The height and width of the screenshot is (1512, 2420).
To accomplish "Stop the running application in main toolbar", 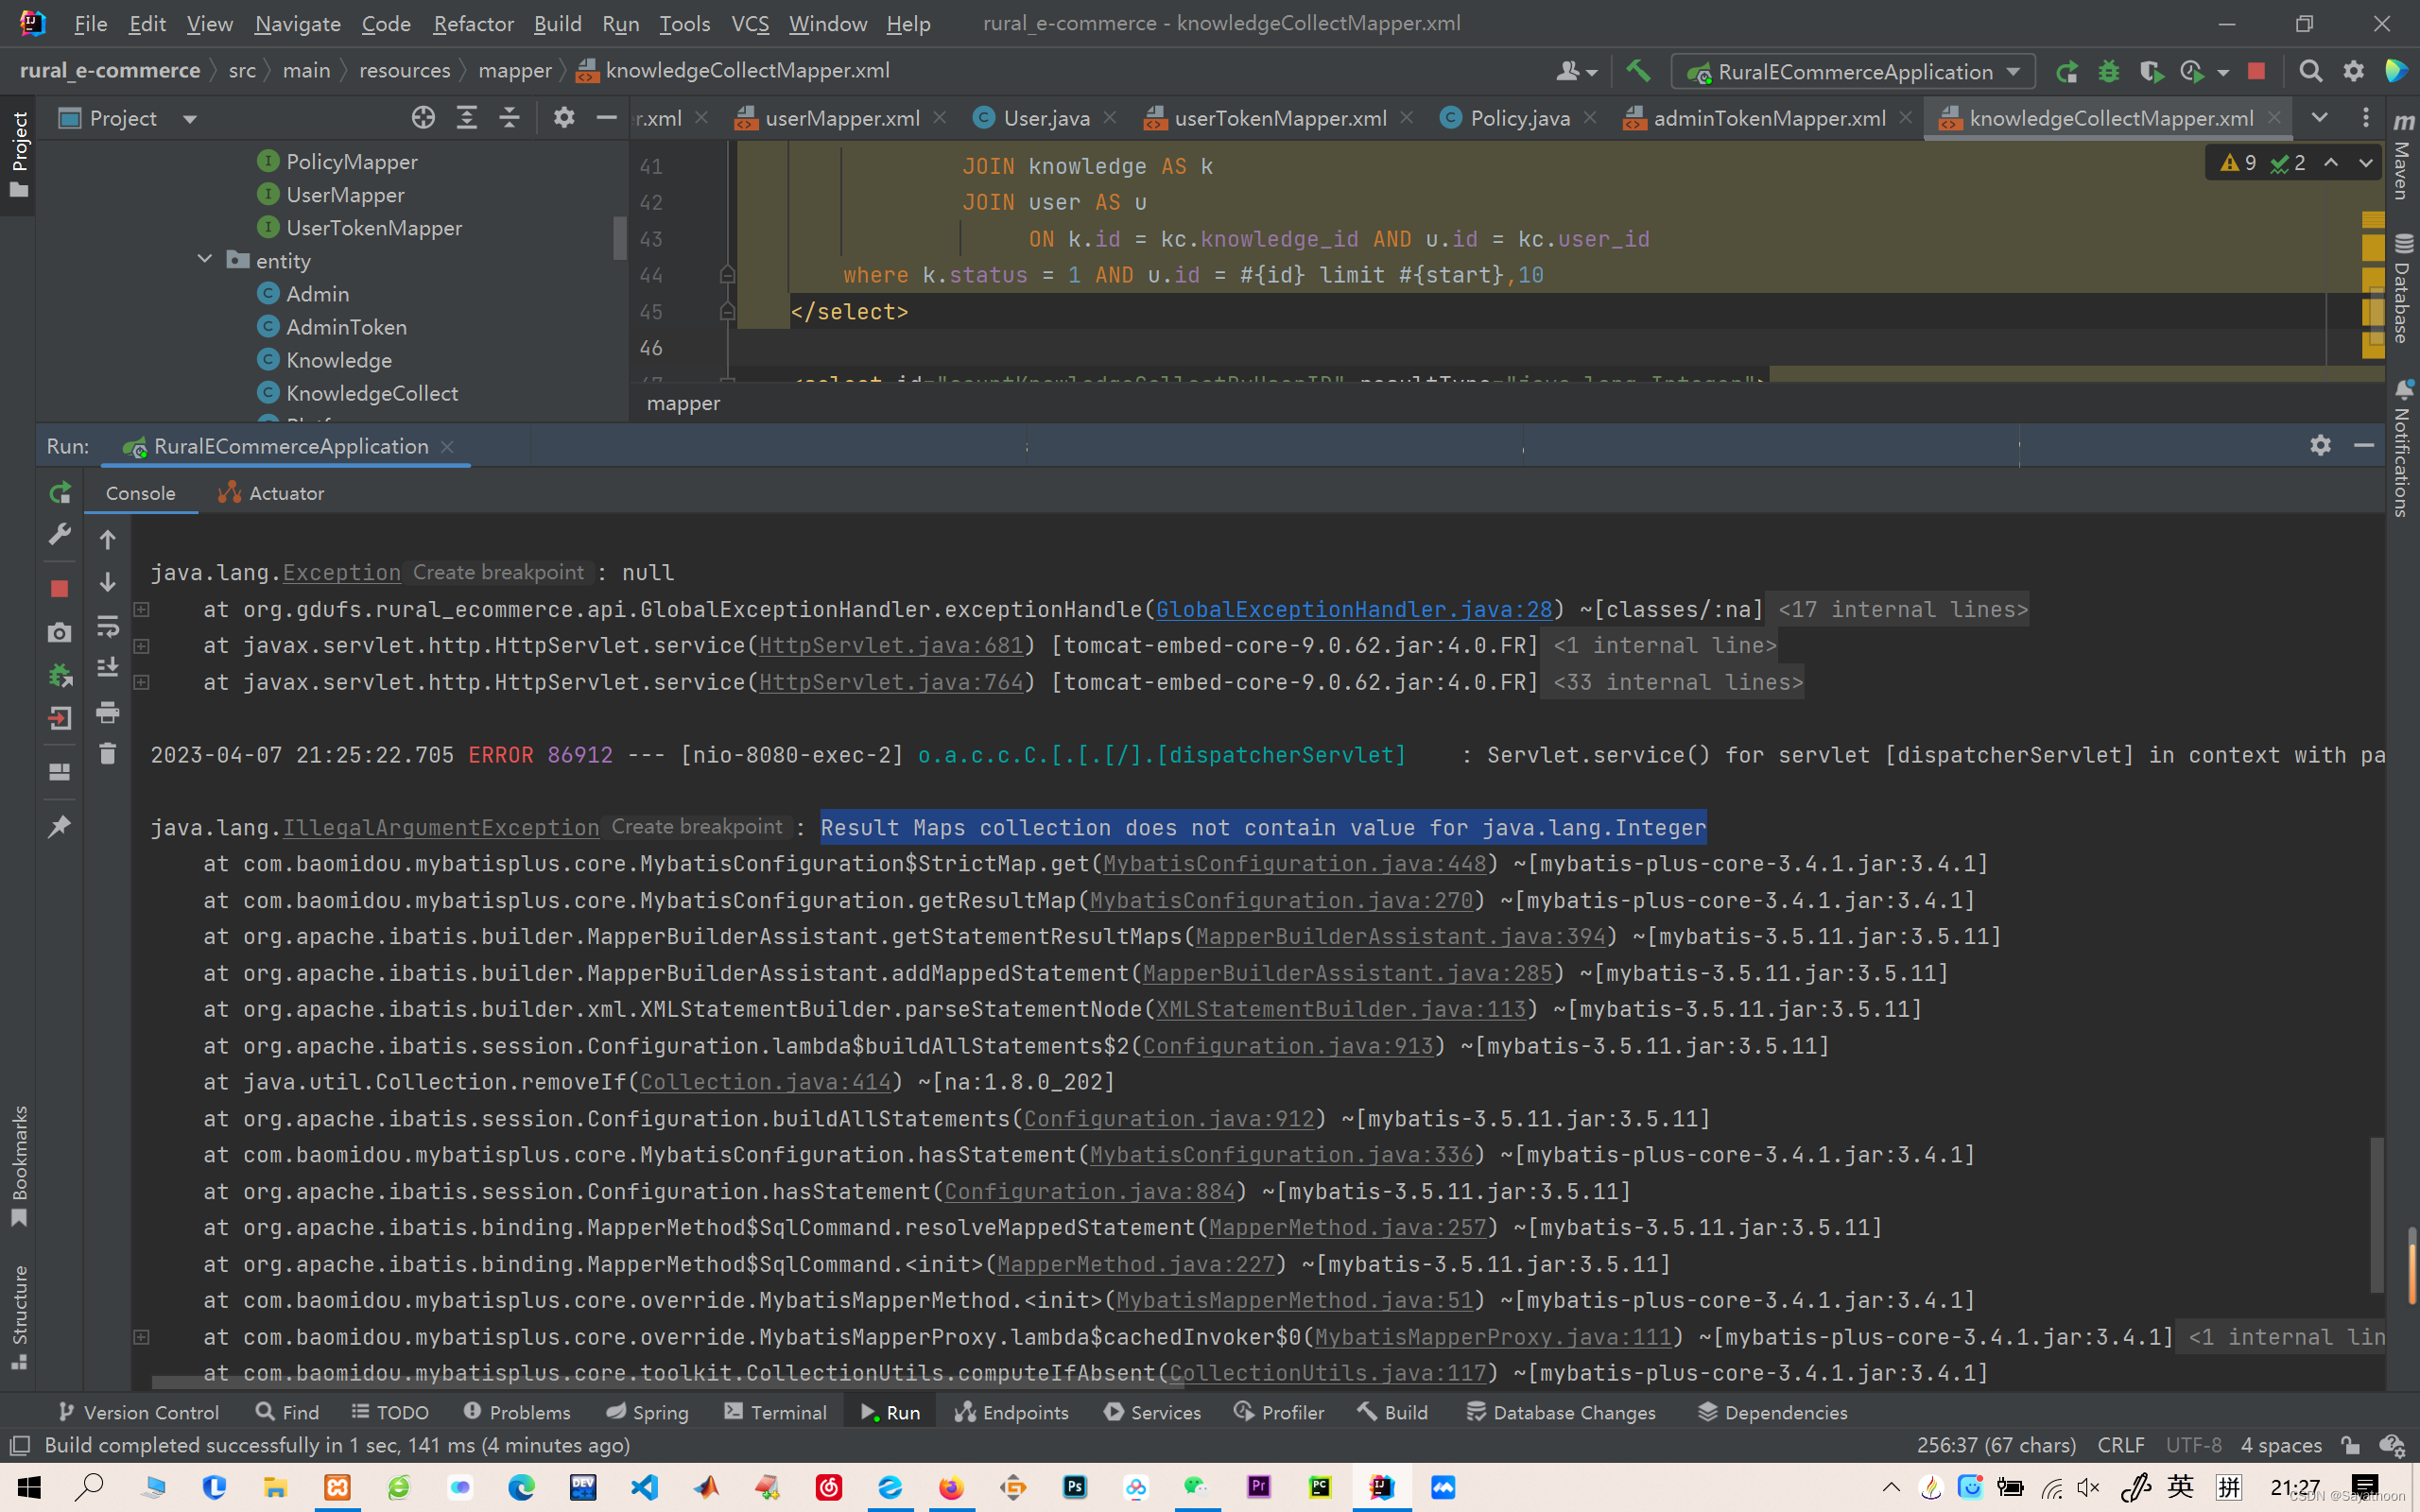I will coord(2256,71).
